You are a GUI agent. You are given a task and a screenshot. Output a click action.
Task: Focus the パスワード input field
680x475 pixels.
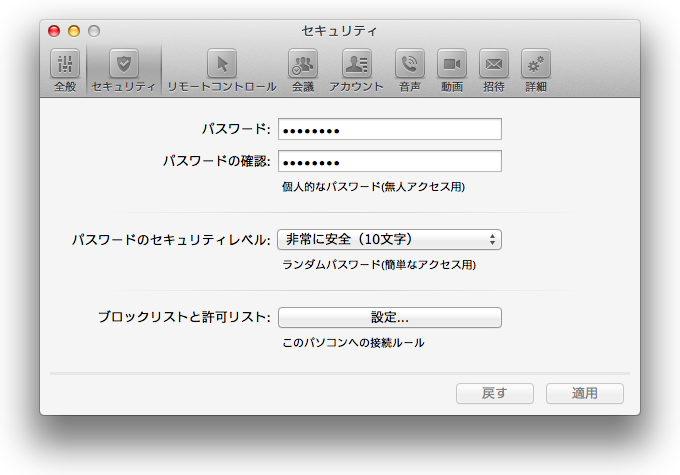[390, 129]
